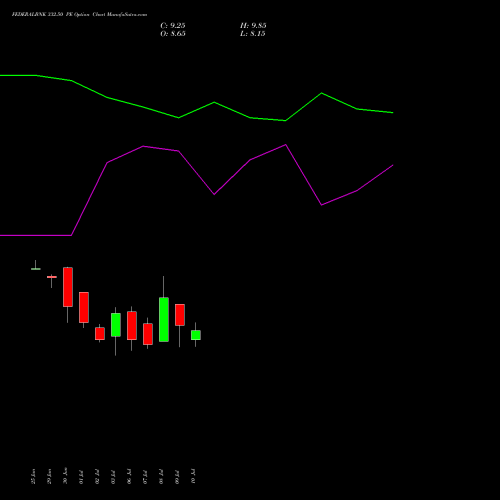Click the tall green candle above 08 Jul

[164, 319]
